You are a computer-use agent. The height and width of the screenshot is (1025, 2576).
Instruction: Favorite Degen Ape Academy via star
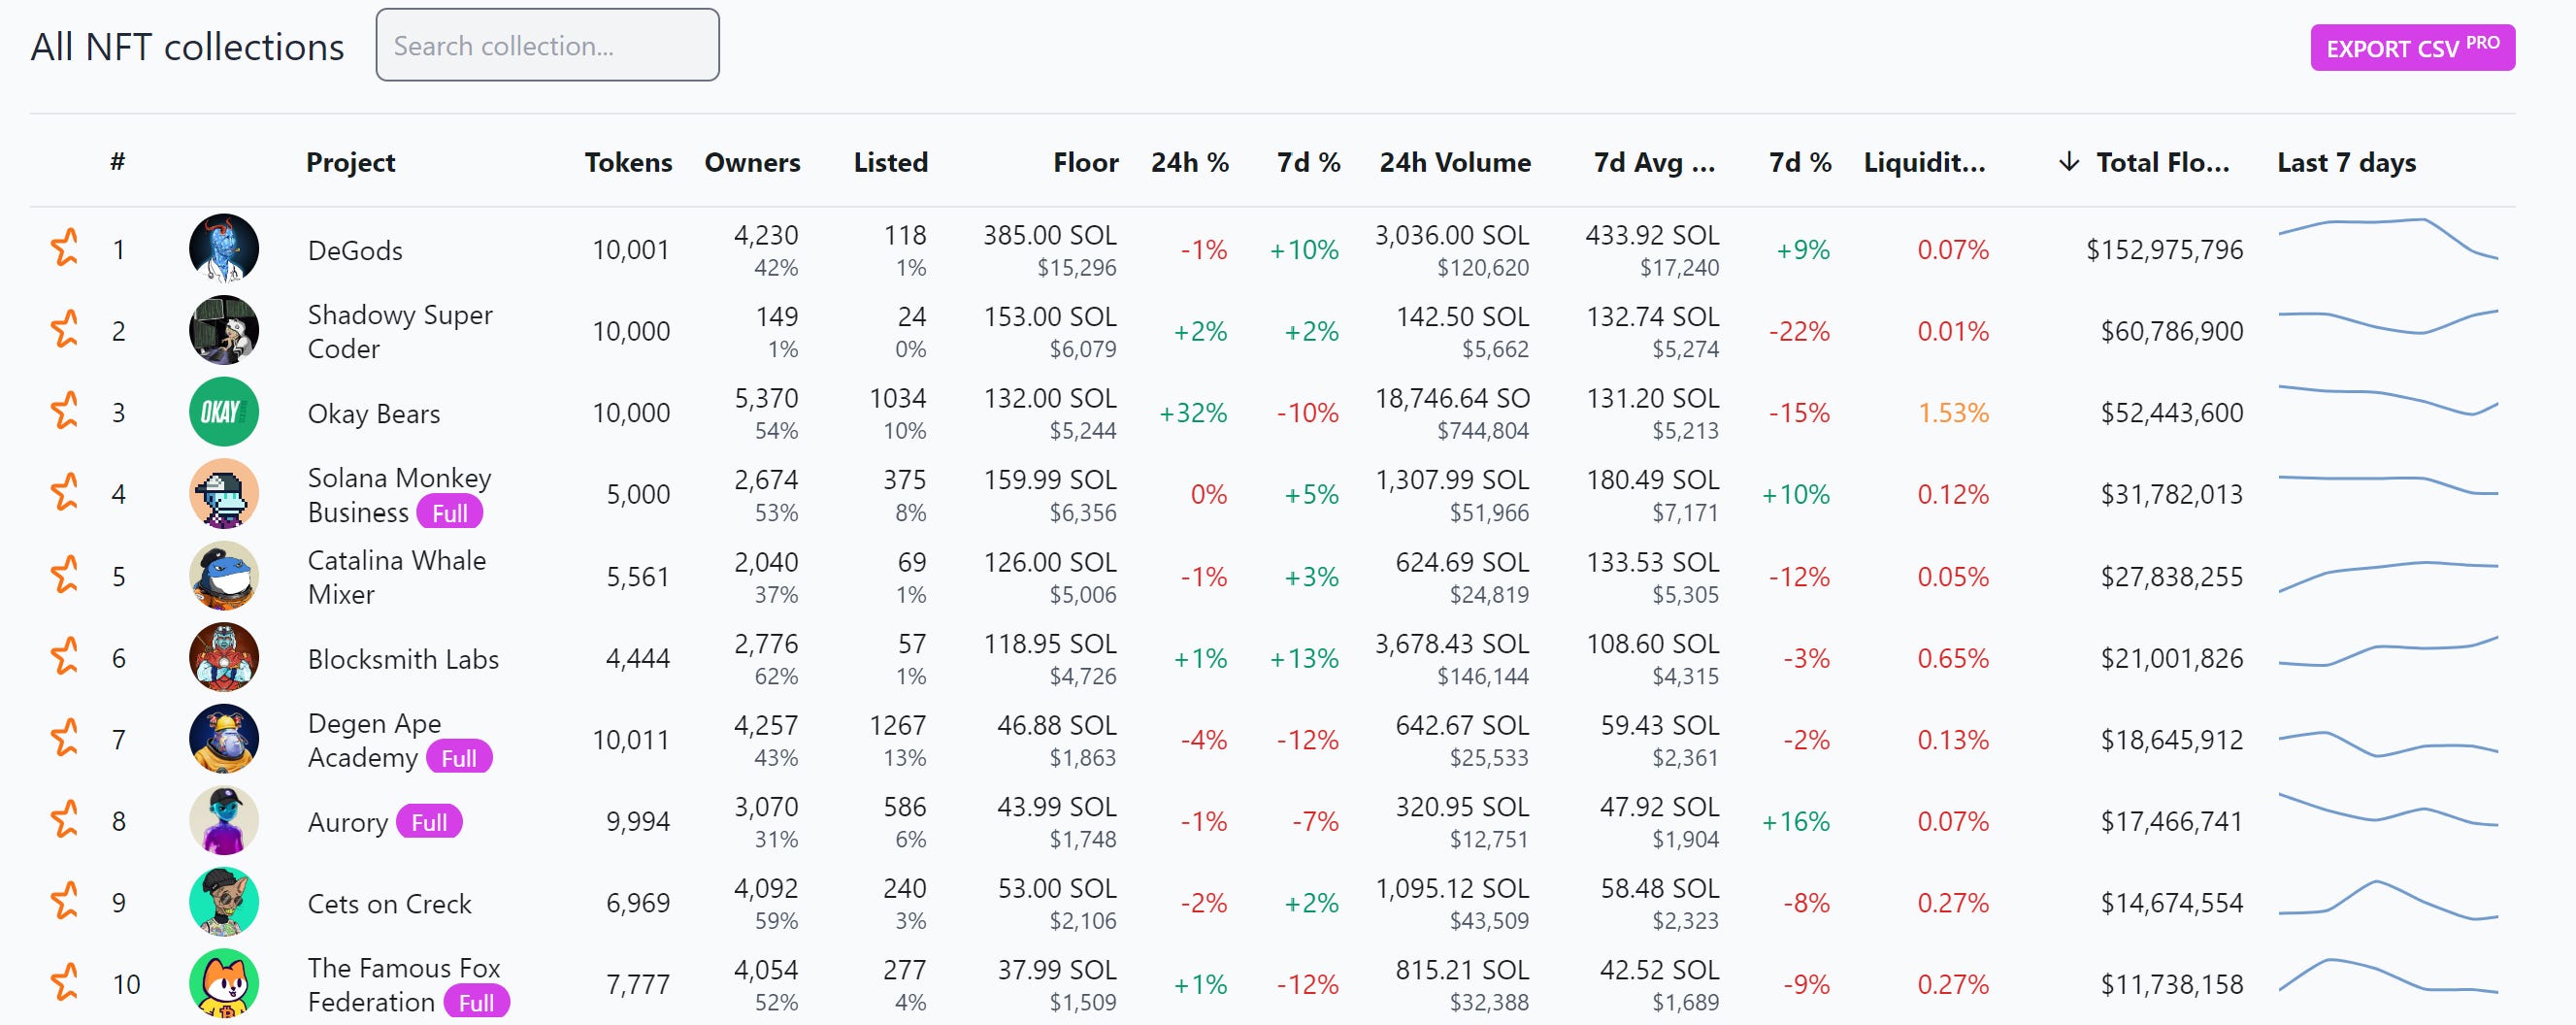[65, 739]
